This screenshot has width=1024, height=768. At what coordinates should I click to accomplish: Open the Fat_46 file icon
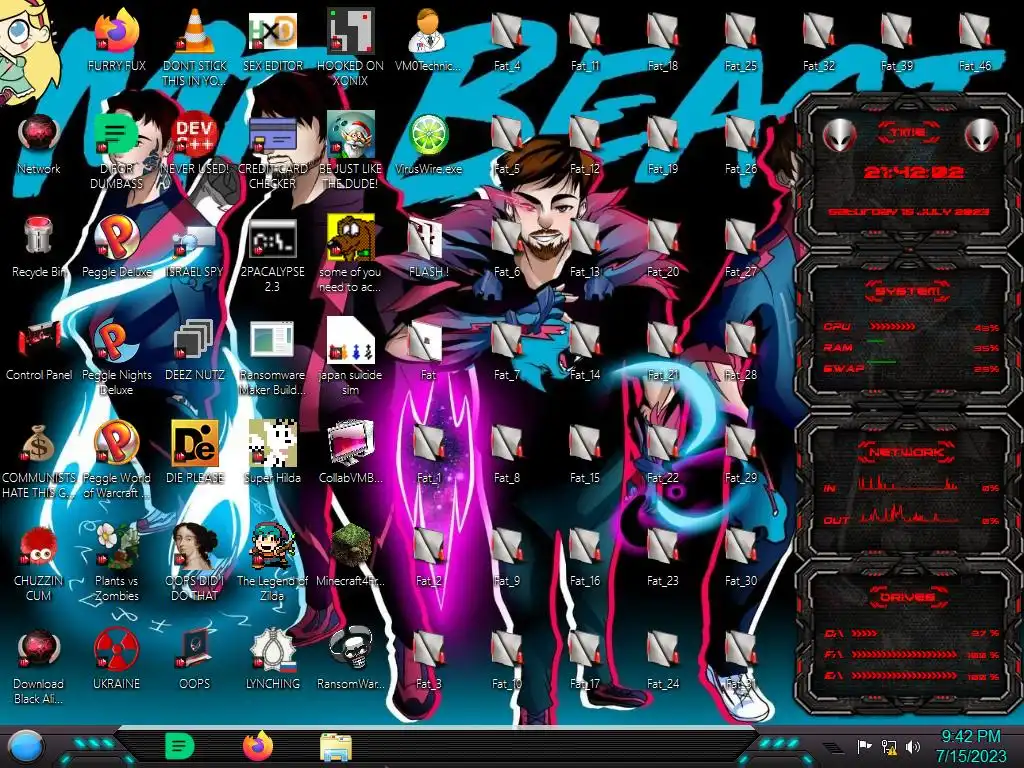coord(974,31)
